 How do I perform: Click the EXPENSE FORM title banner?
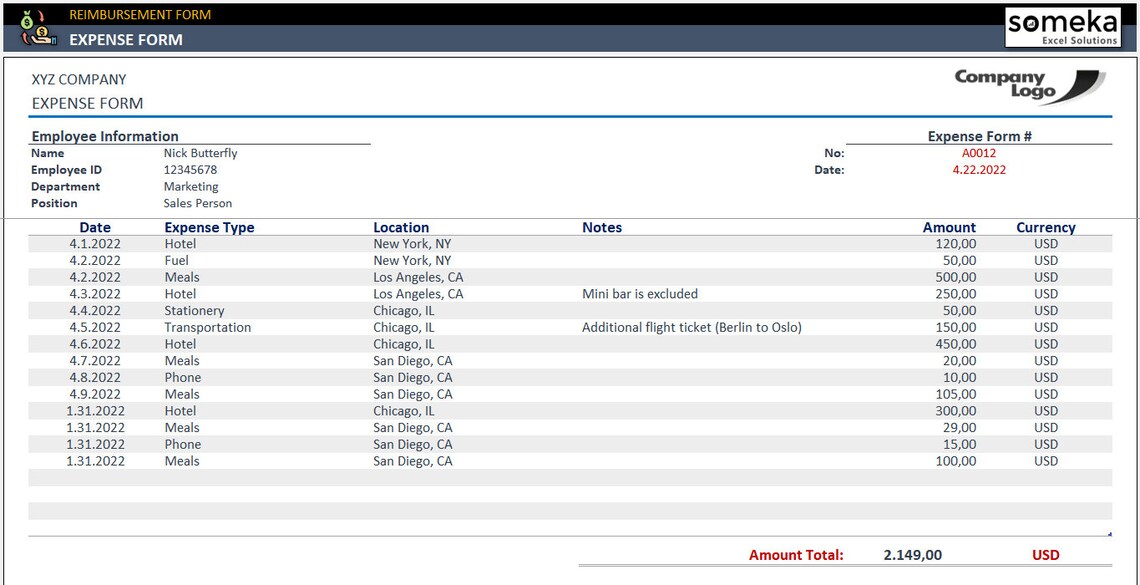pyautogui.click(x=124, y=39)
